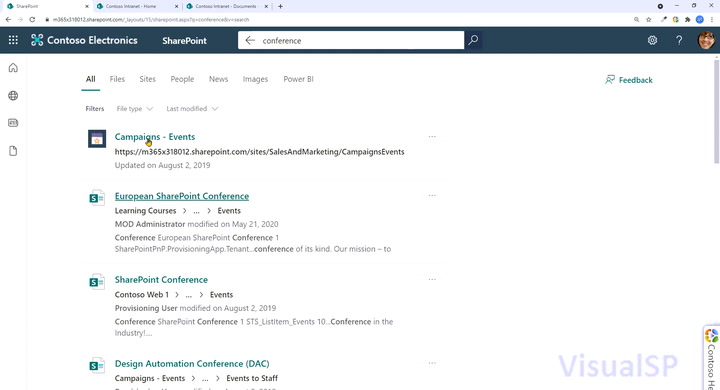This screenshot has height=390, width=720.
Task: Click the Feedback link
Action: pos(636,80)
